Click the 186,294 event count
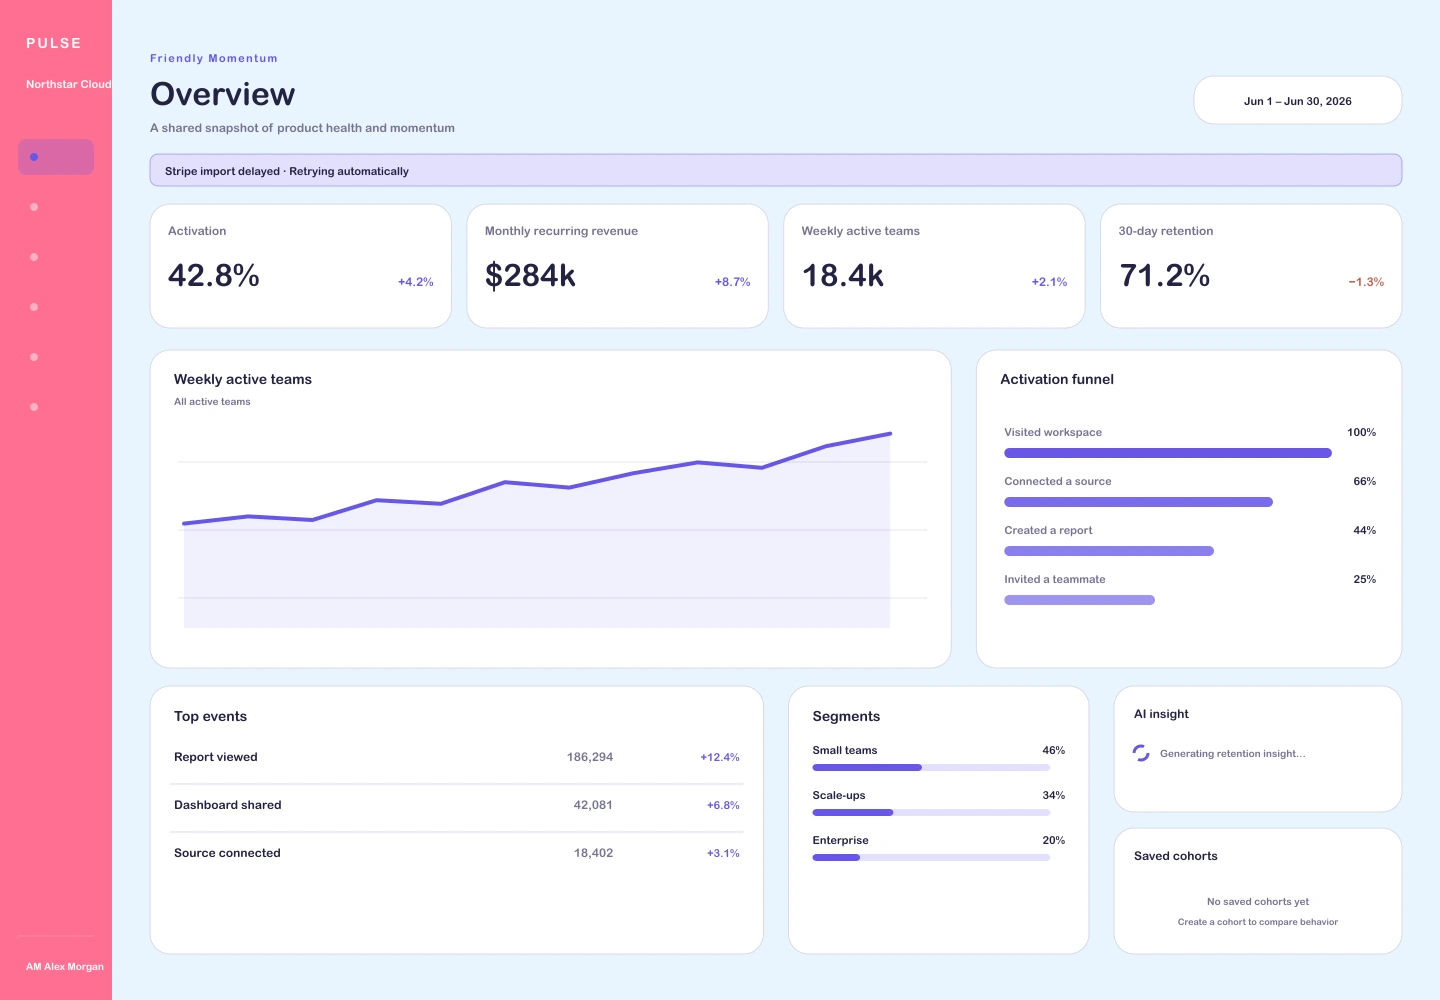The image size is (1440, 1000). click(590, 757)
